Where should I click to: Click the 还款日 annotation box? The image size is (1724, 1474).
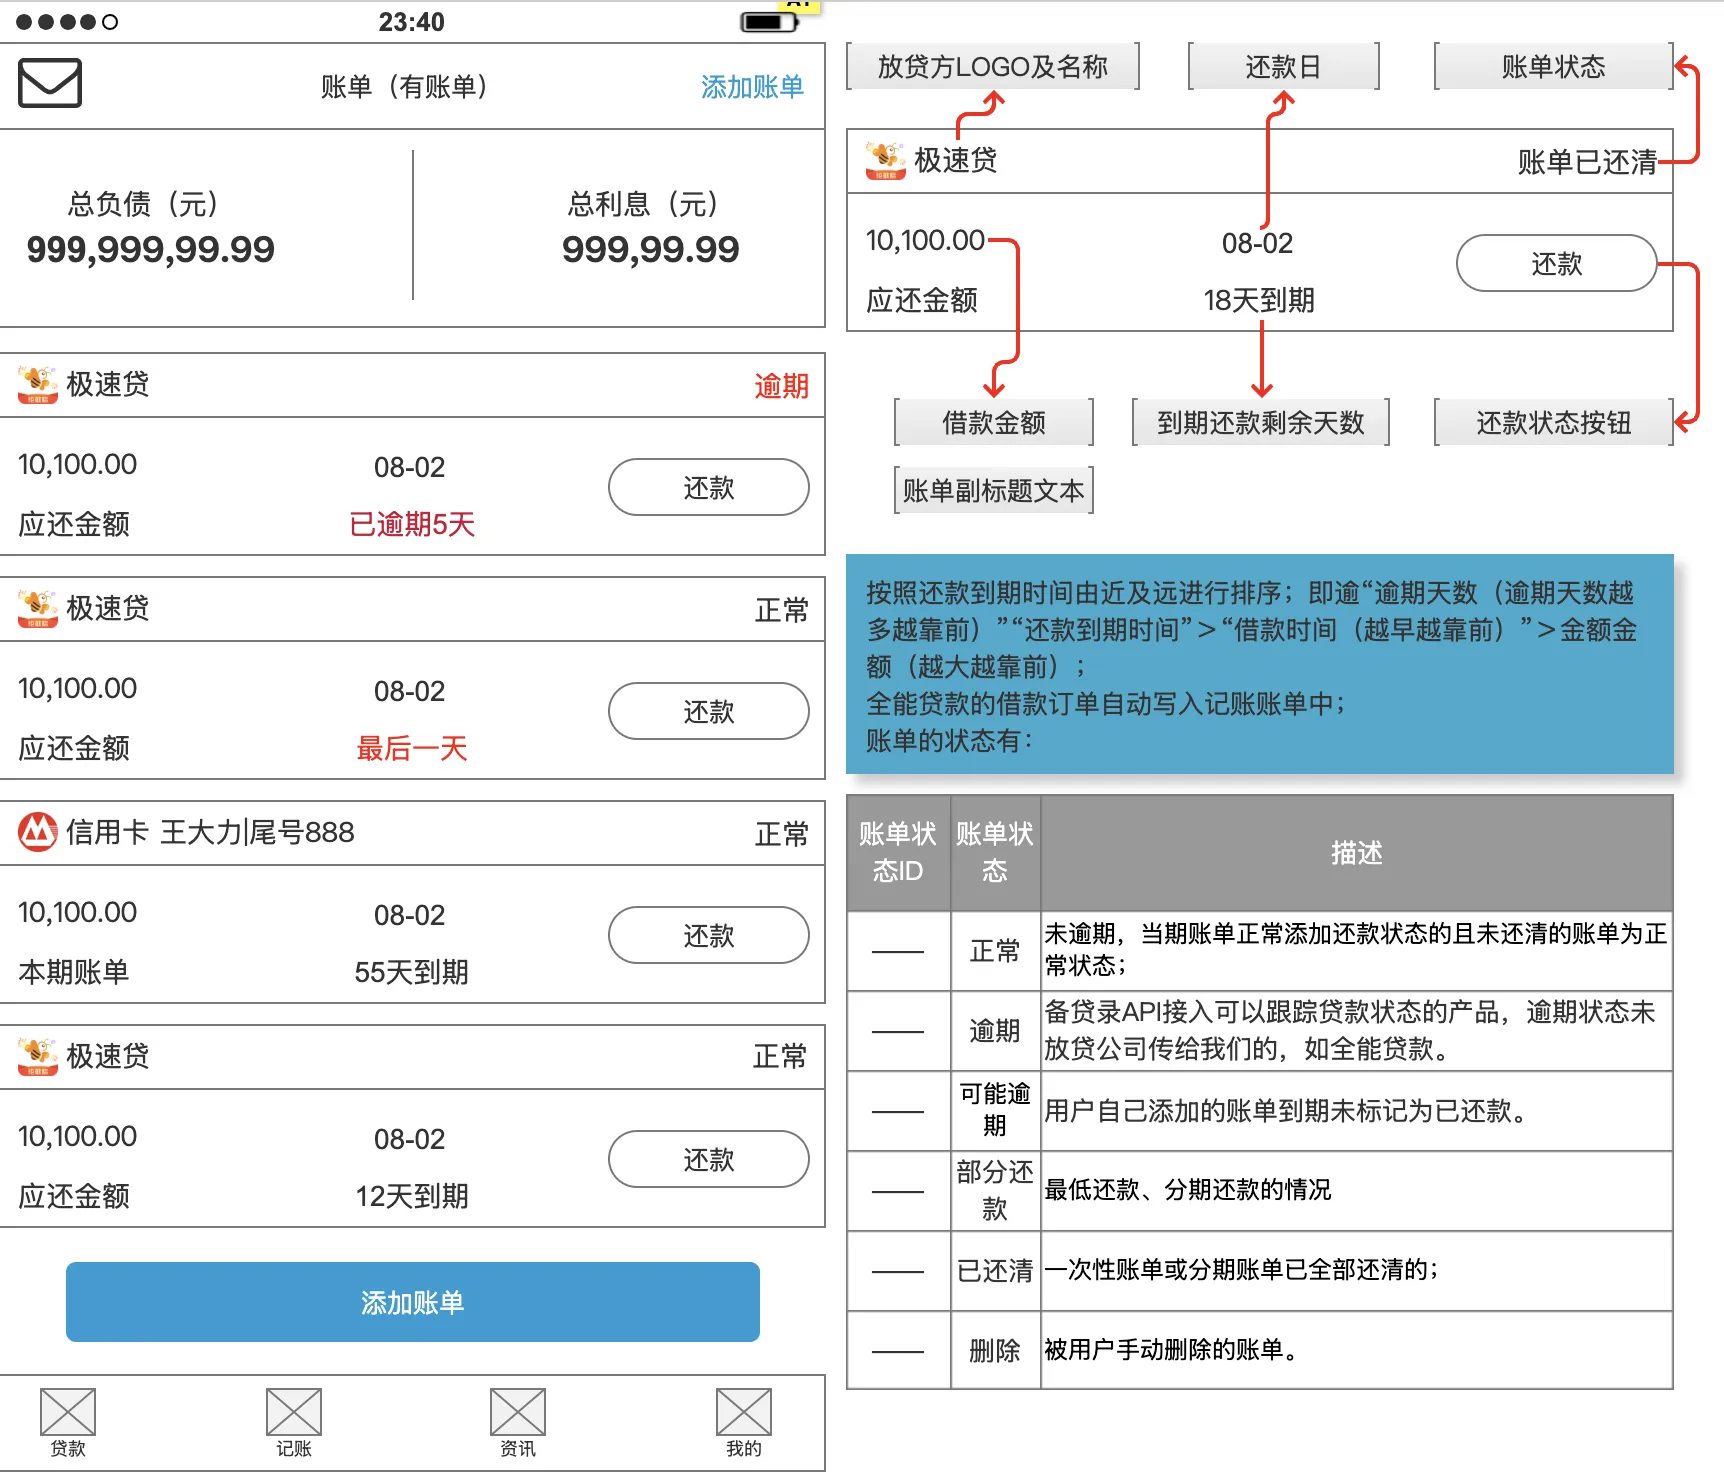1283,66
